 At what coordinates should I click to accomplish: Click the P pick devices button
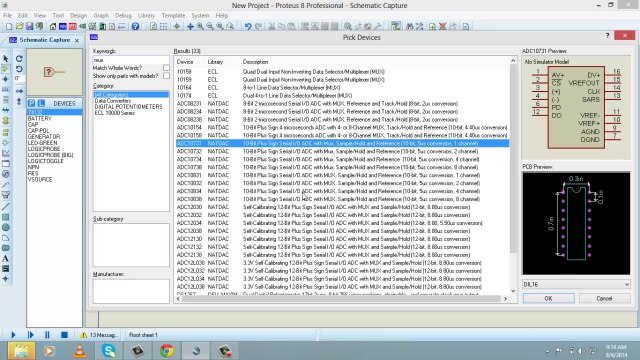pos(31,103)
